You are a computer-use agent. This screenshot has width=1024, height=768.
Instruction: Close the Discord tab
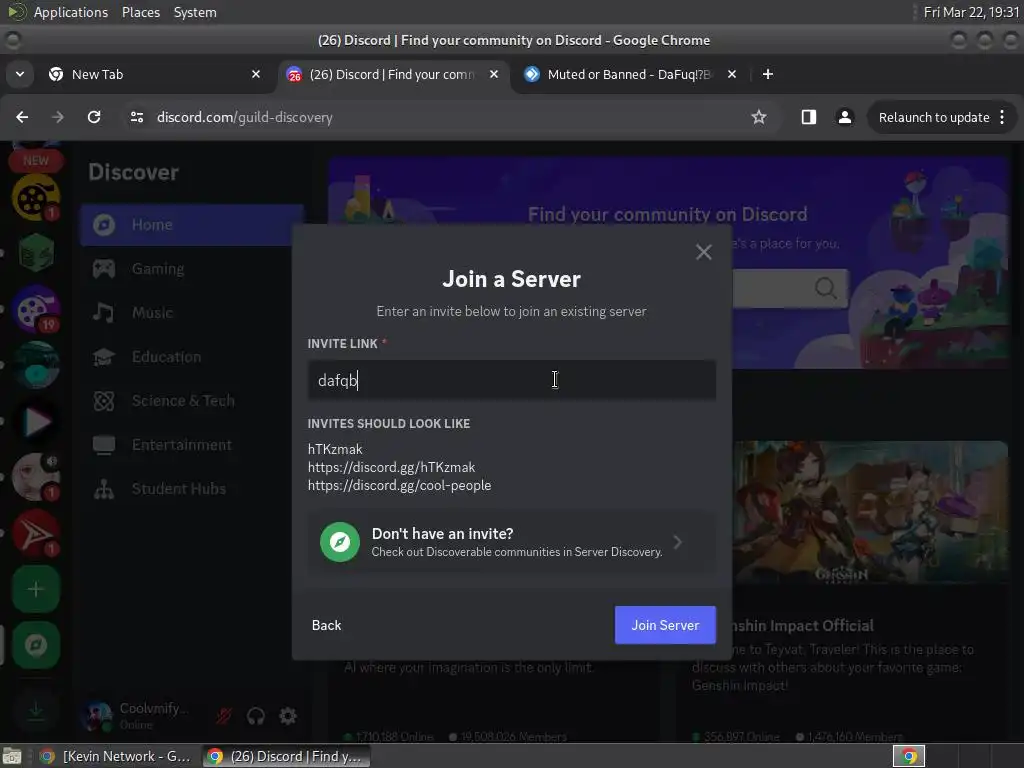tap(494, 74)
